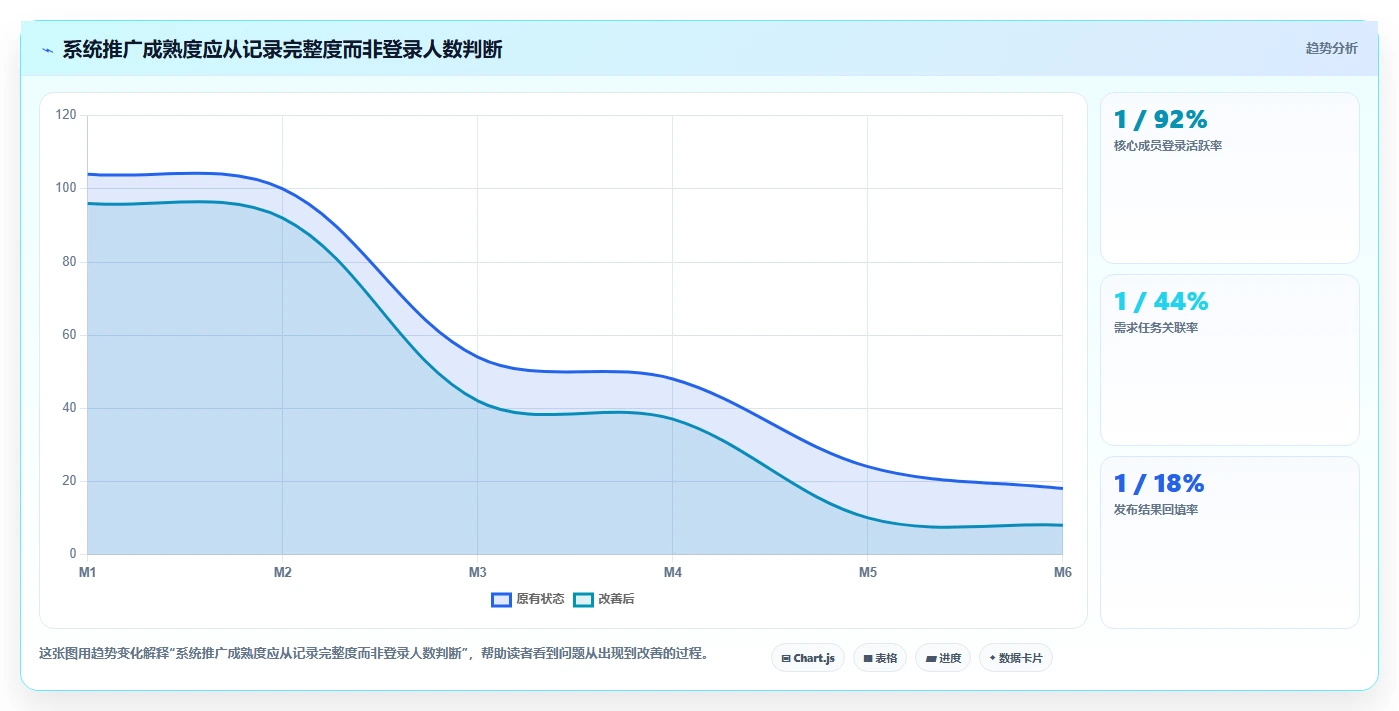Select the 表格 tag chip

coord(880,658)
